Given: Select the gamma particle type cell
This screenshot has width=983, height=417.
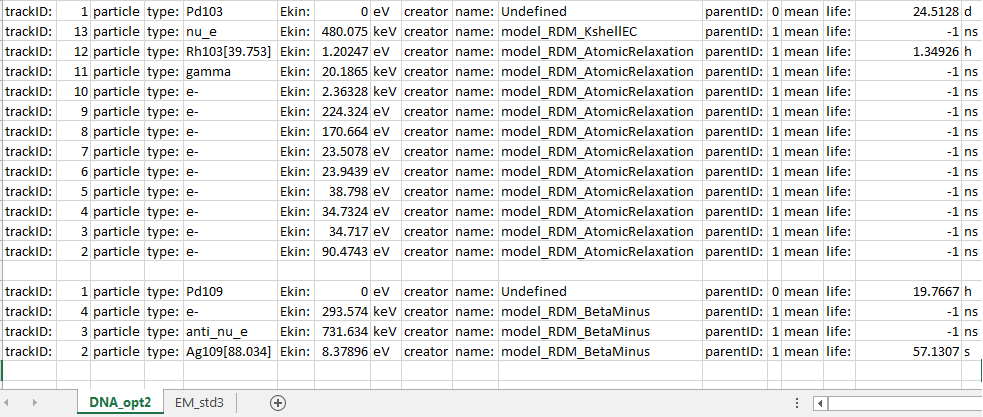Looking at the screenshot, I should 231,71.
